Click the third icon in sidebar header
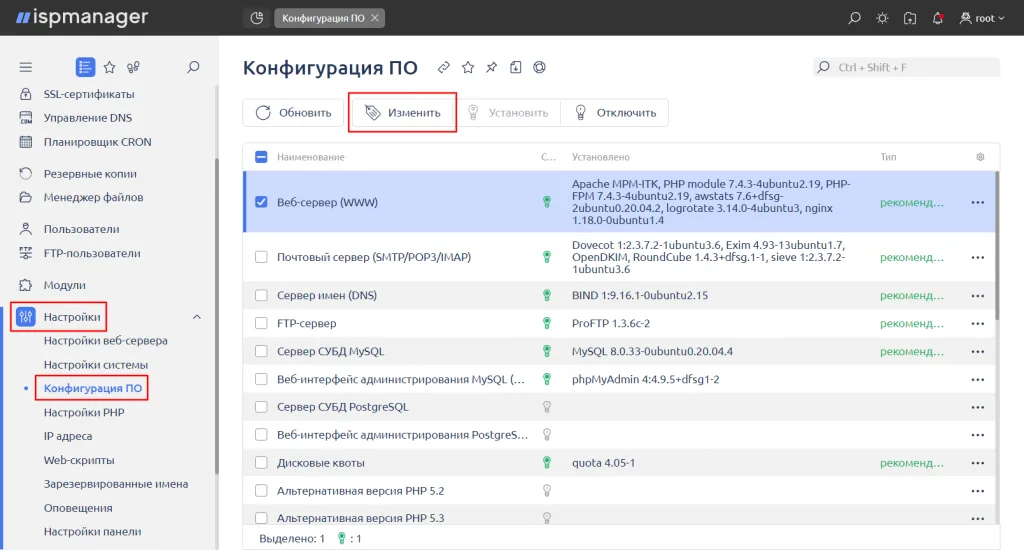Image resolution: width=1024 pixels, height=550 pixels. pyautogui.click(x=133, y=67)
